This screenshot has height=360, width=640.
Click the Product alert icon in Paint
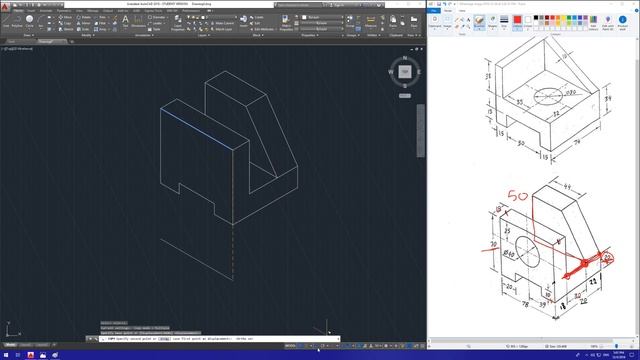coord(622,22)
